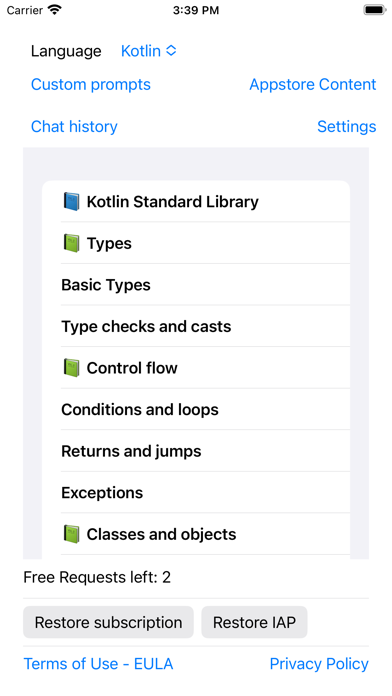Tap the Restore IAP button
Viewport: 392px width, 696px height.
click(x=254, y=622)
